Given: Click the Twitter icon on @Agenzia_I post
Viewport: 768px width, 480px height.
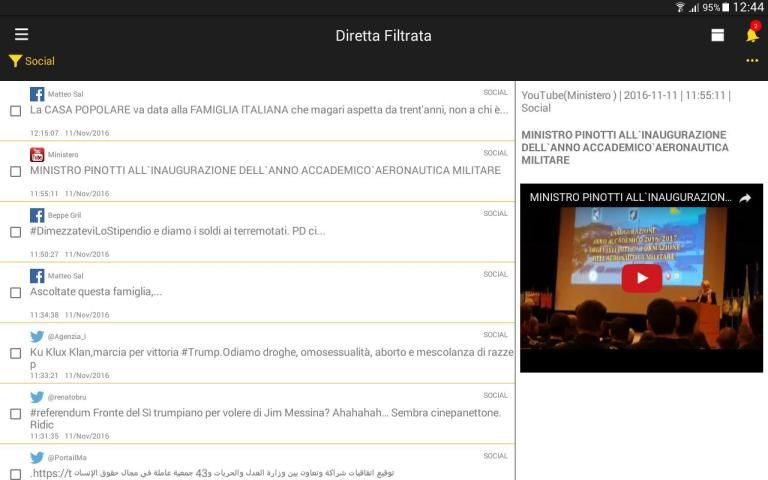Looking at the screenshot, I should (37, 336).
